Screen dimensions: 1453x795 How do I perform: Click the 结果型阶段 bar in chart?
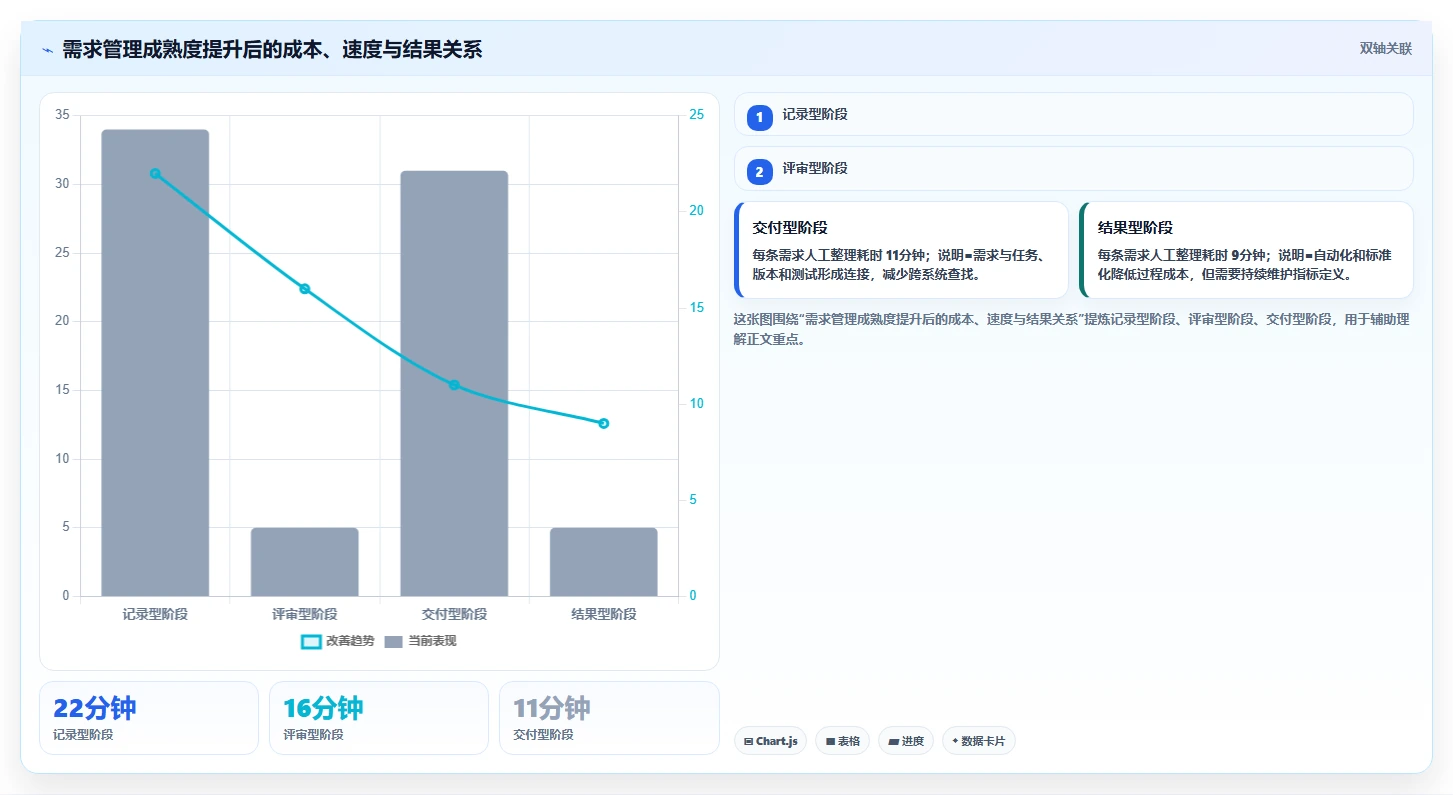coord(604,562)
